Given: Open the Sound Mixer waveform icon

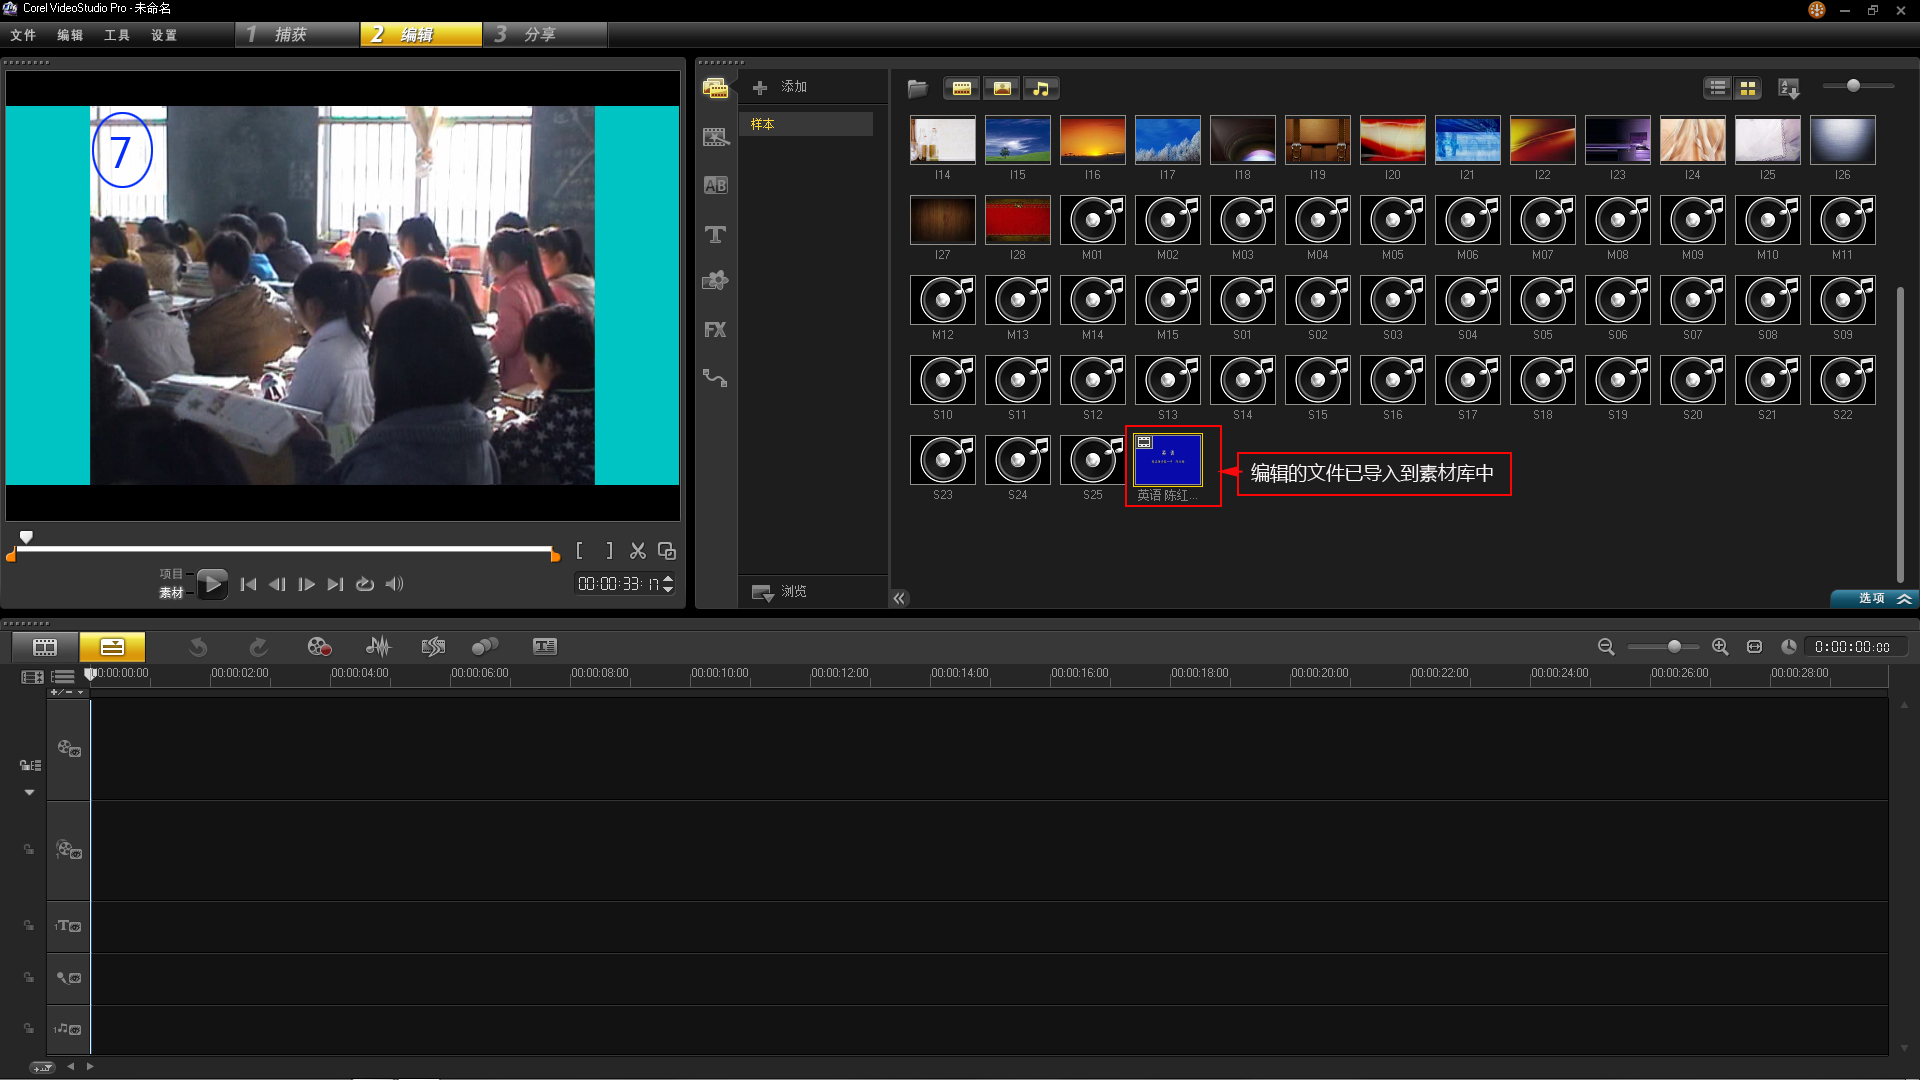Looking at the screenshot, I should 378,647.
